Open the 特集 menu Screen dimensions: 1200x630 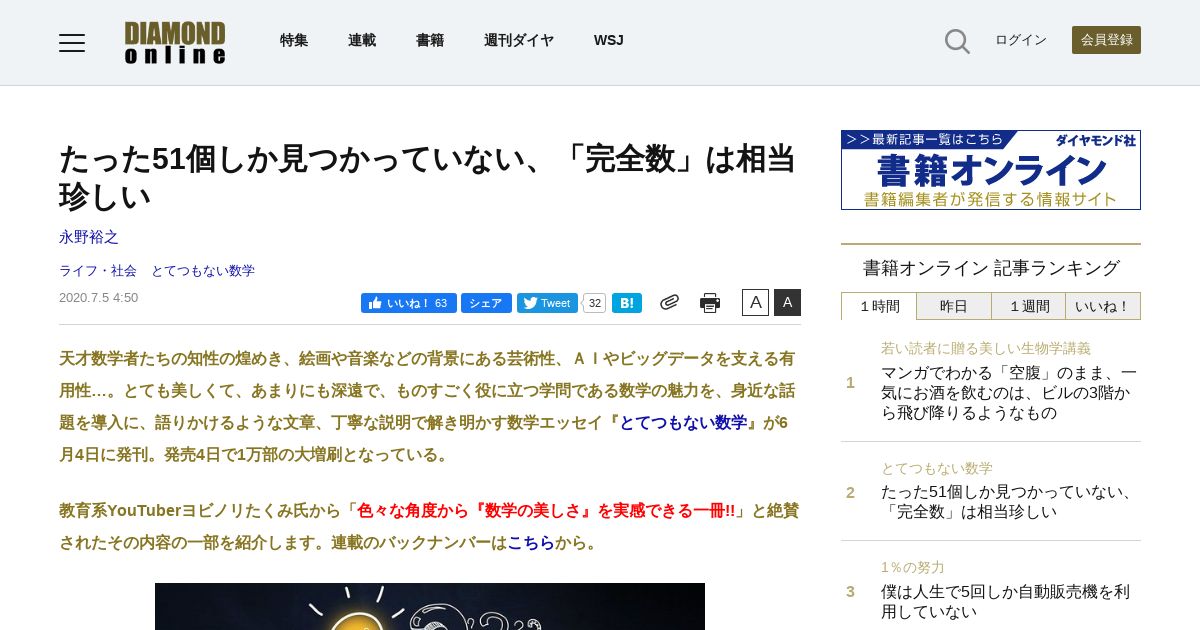pyautogui.click(x=294, y=40)
